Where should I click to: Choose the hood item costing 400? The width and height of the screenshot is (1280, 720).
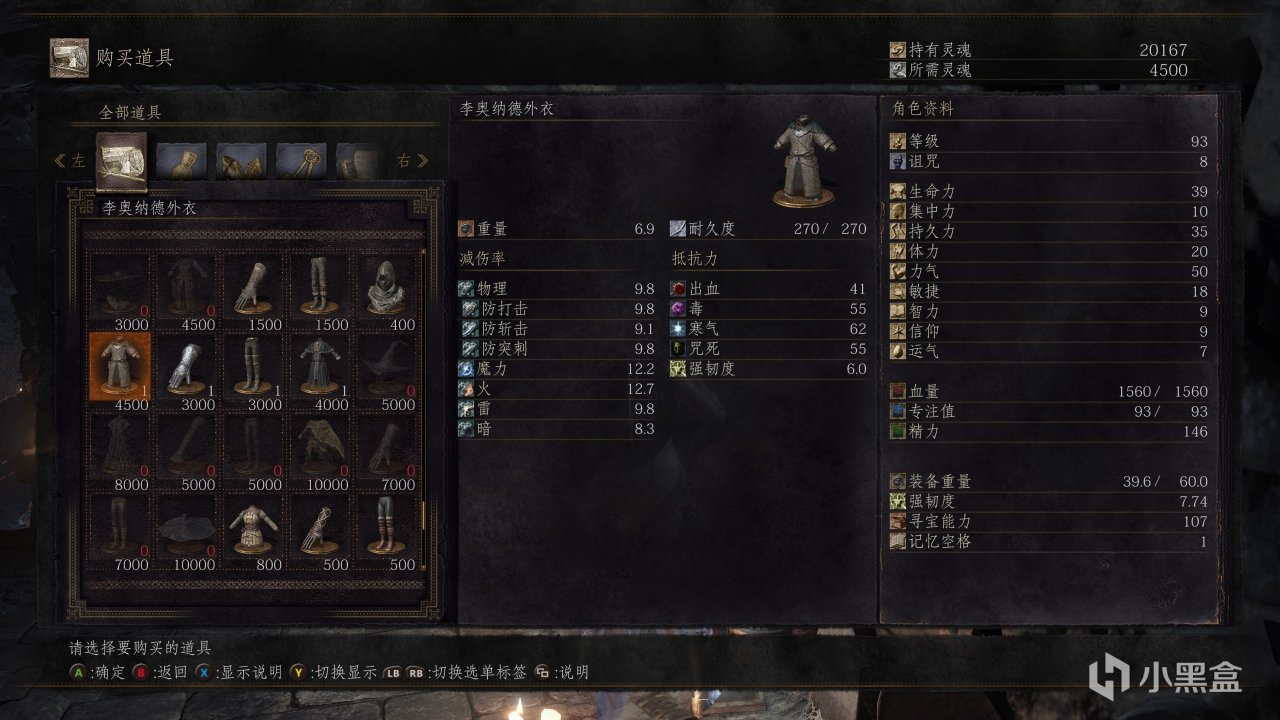[x=388, y=286]
